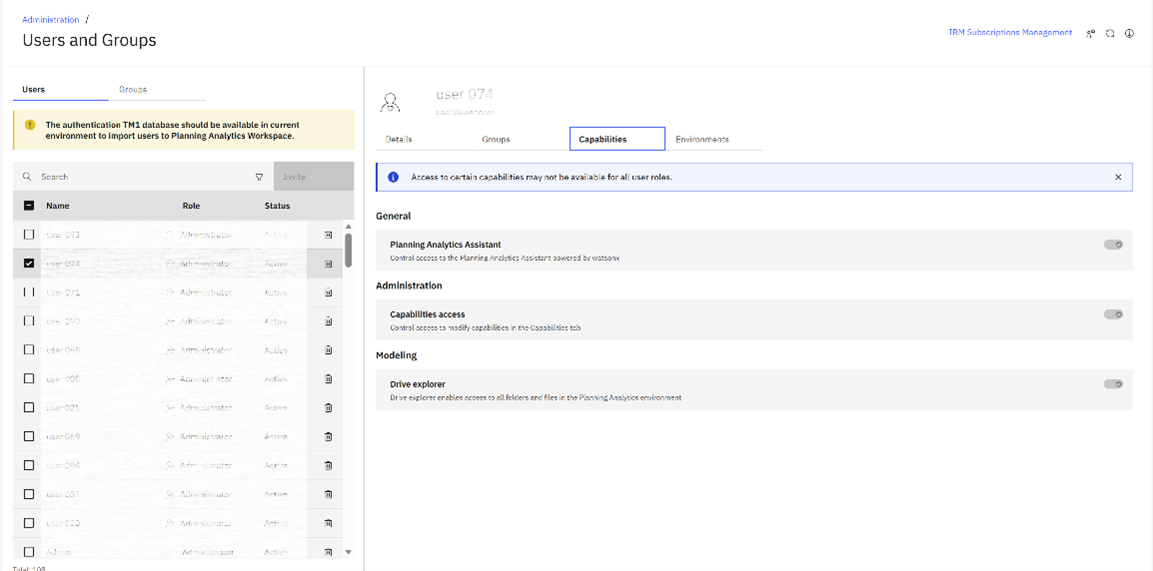The width and height of the screenshot is (1153, 571).
Task: Click the trash icon for user 074
Action: pyautogui.click(x=328, y=264)
